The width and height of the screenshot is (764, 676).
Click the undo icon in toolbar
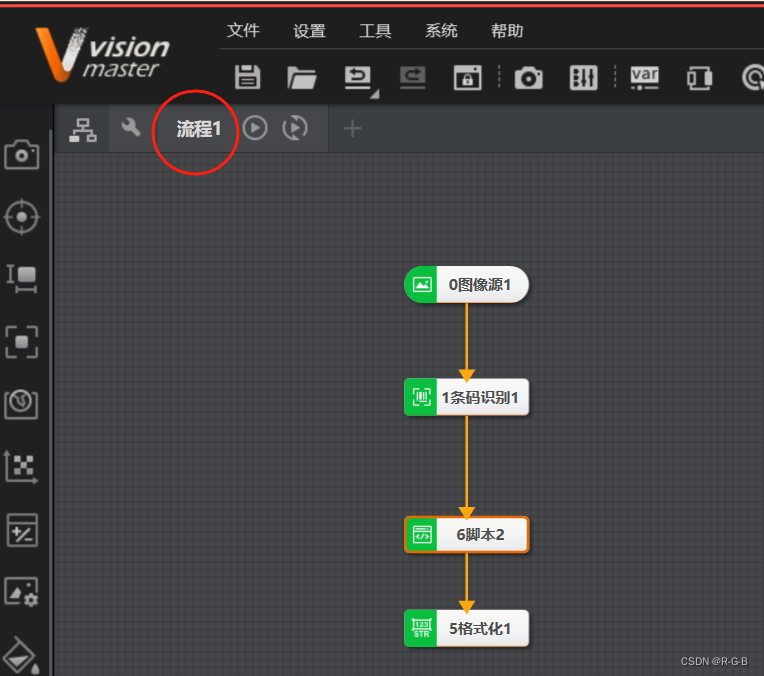(358, 77)
